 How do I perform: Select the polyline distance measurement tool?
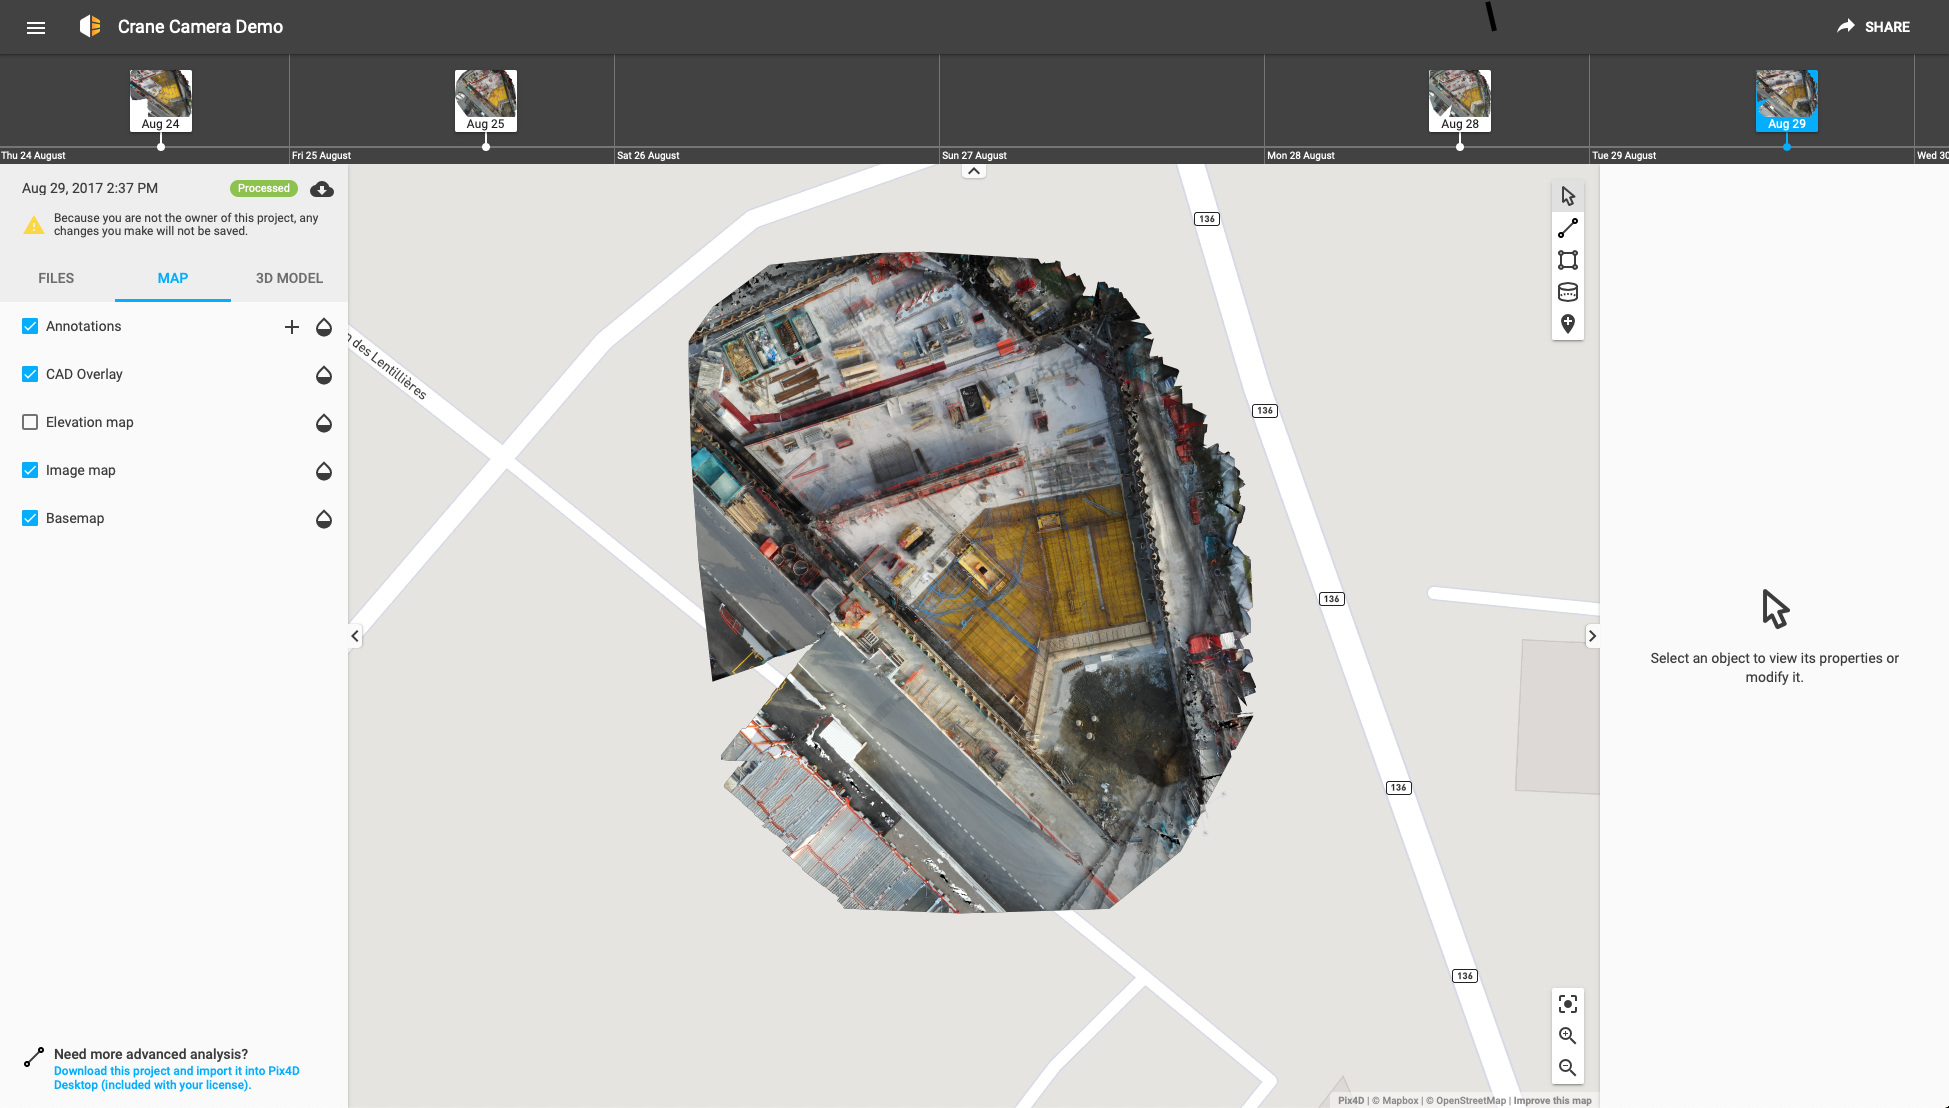coord(1568,229)
